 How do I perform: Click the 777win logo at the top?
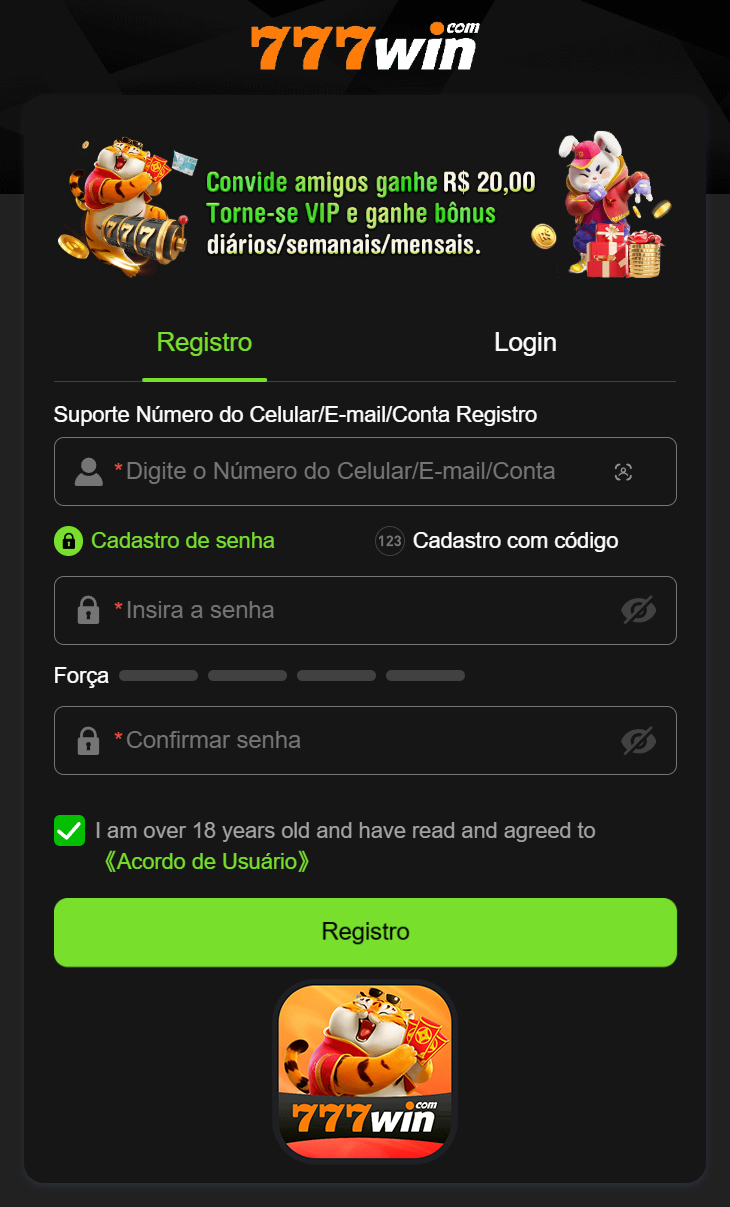coord(365,44)
